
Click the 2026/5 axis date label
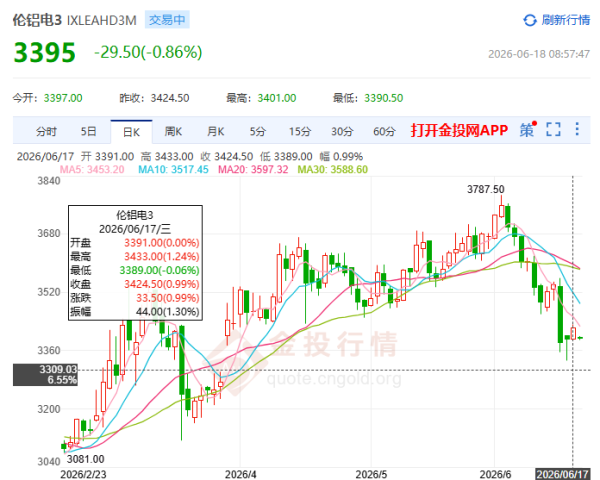(371, 475)
